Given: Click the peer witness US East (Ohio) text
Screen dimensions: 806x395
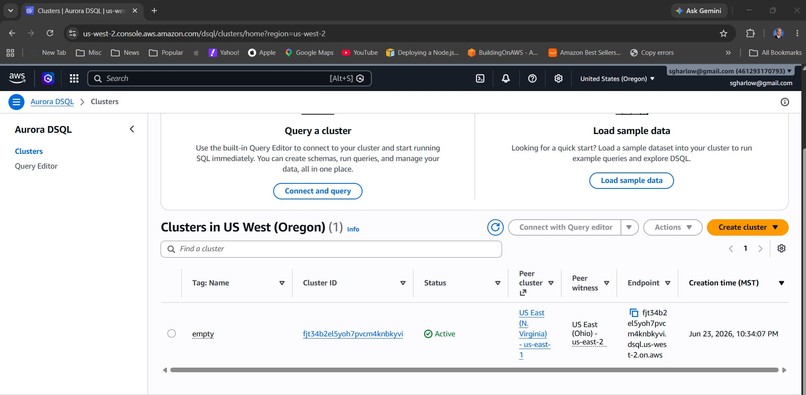Looking at the screenshot, I should pyautogui.click(x=589, y=333).
